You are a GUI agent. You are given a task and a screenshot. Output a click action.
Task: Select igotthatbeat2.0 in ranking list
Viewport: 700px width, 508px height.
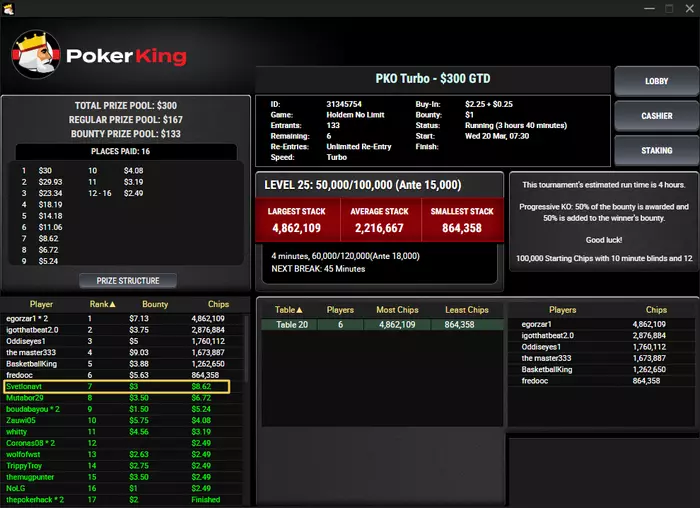(x=123, y=330)
